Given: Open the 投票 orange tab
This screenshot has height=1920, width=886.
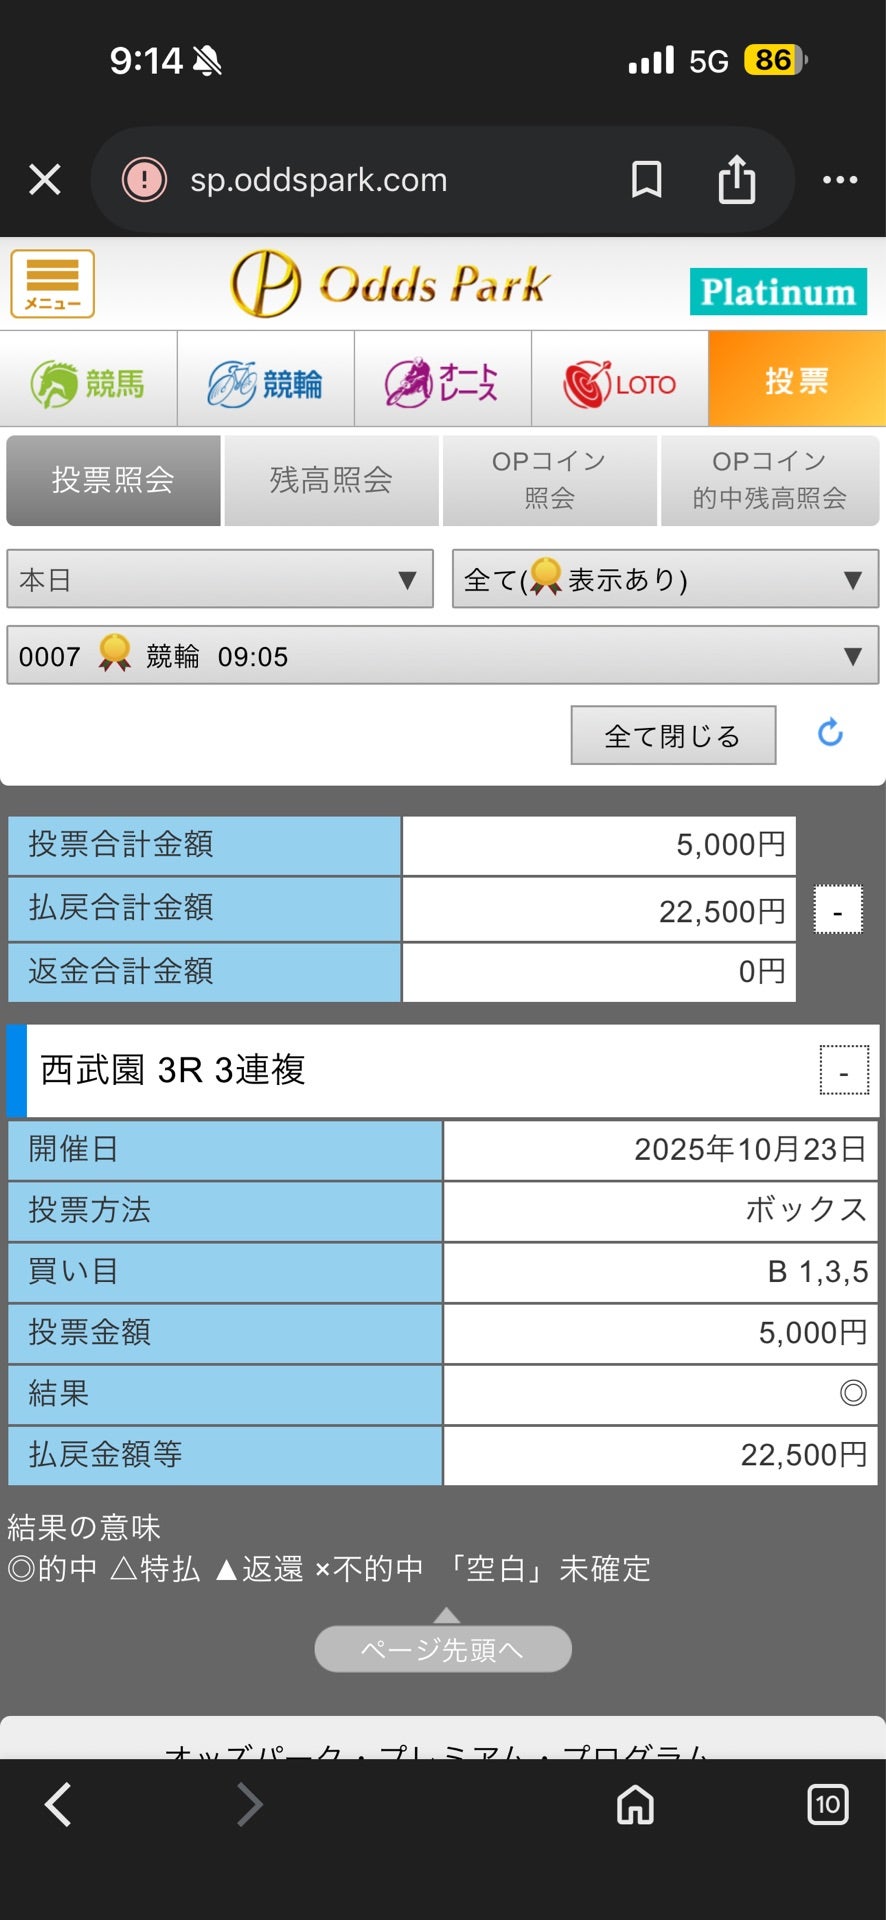Looking at the screenshot, I should (797, 380).
